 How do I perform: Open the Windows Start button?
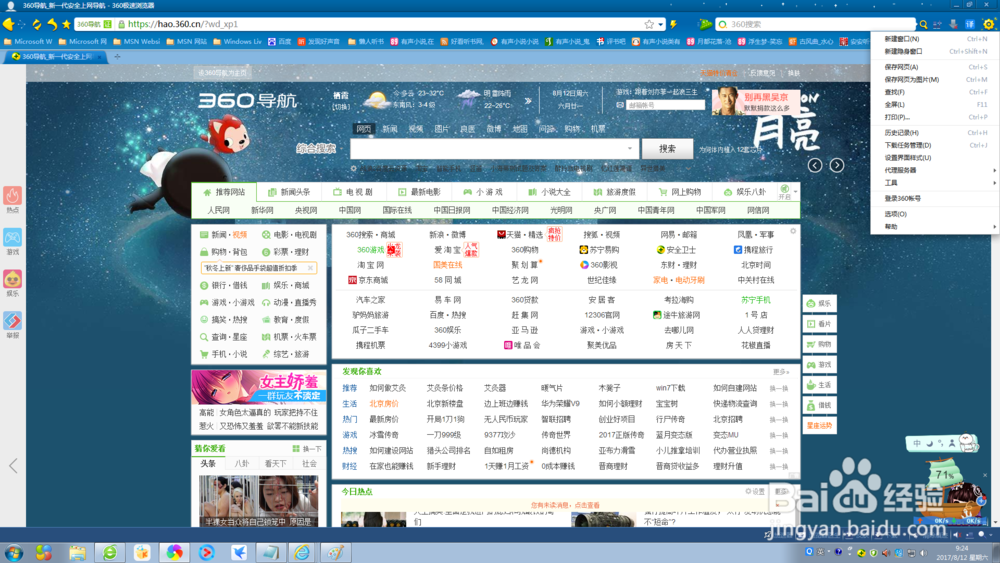tap(13, 552)
